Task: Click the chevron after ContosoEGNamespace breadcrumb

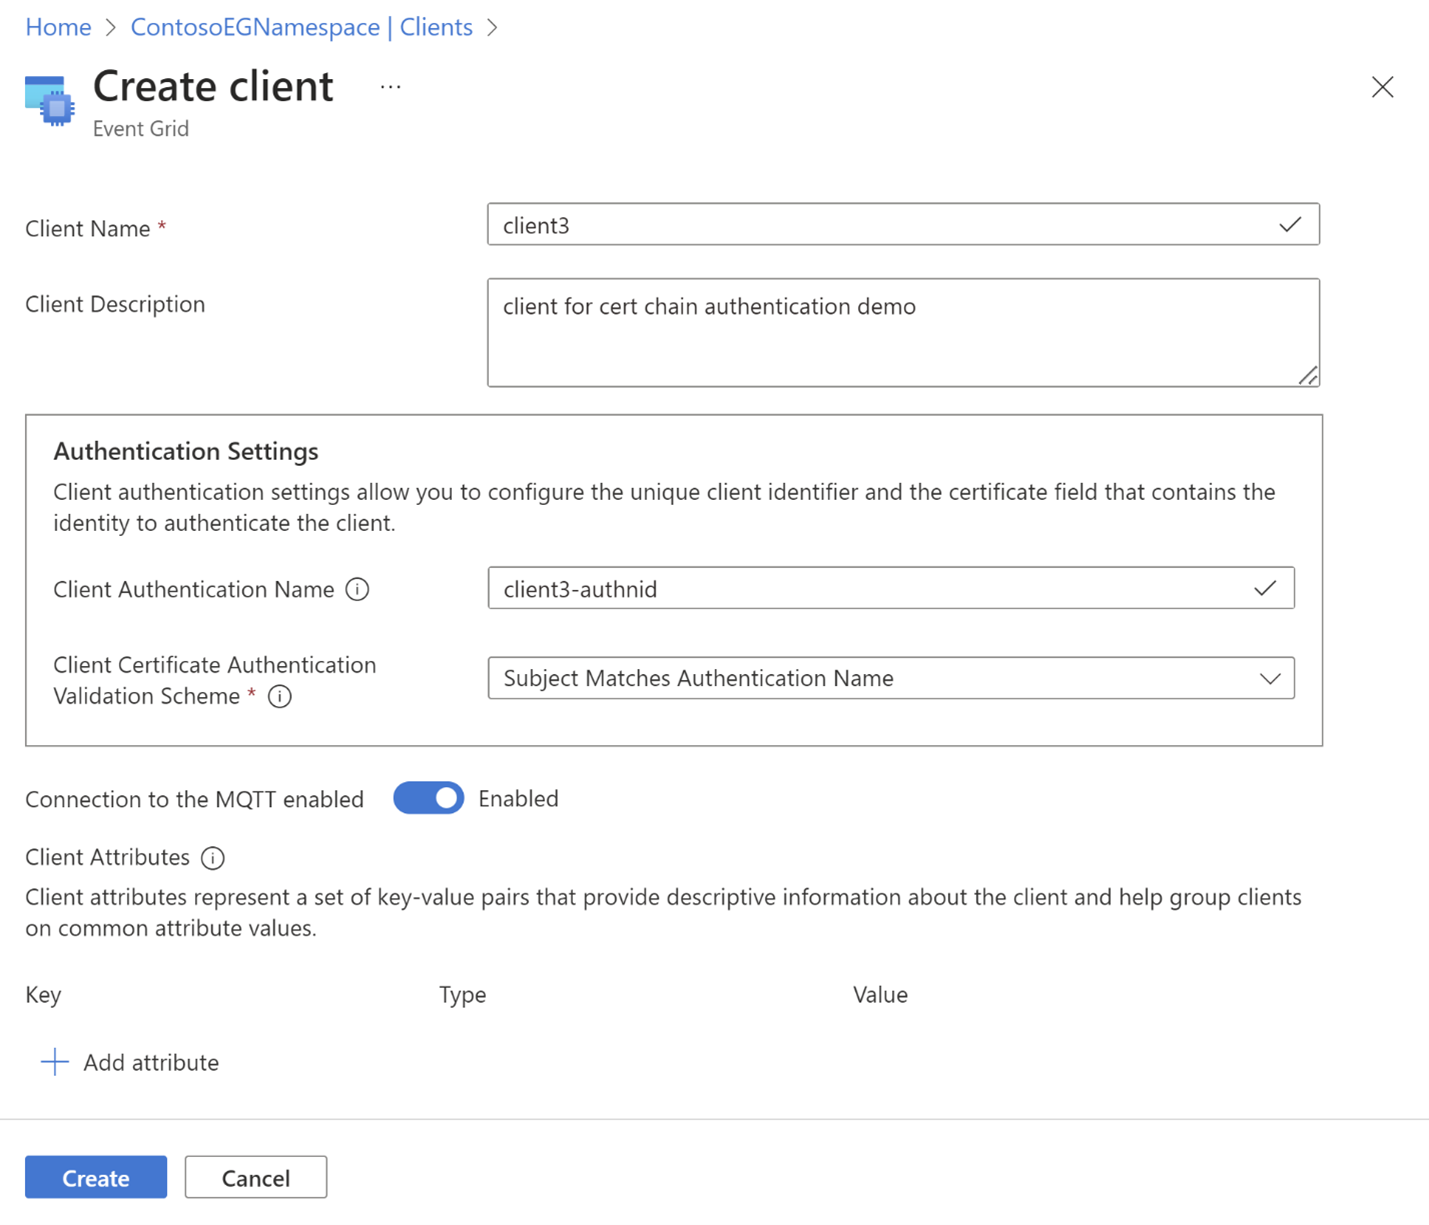Action: tap(491, 27)
